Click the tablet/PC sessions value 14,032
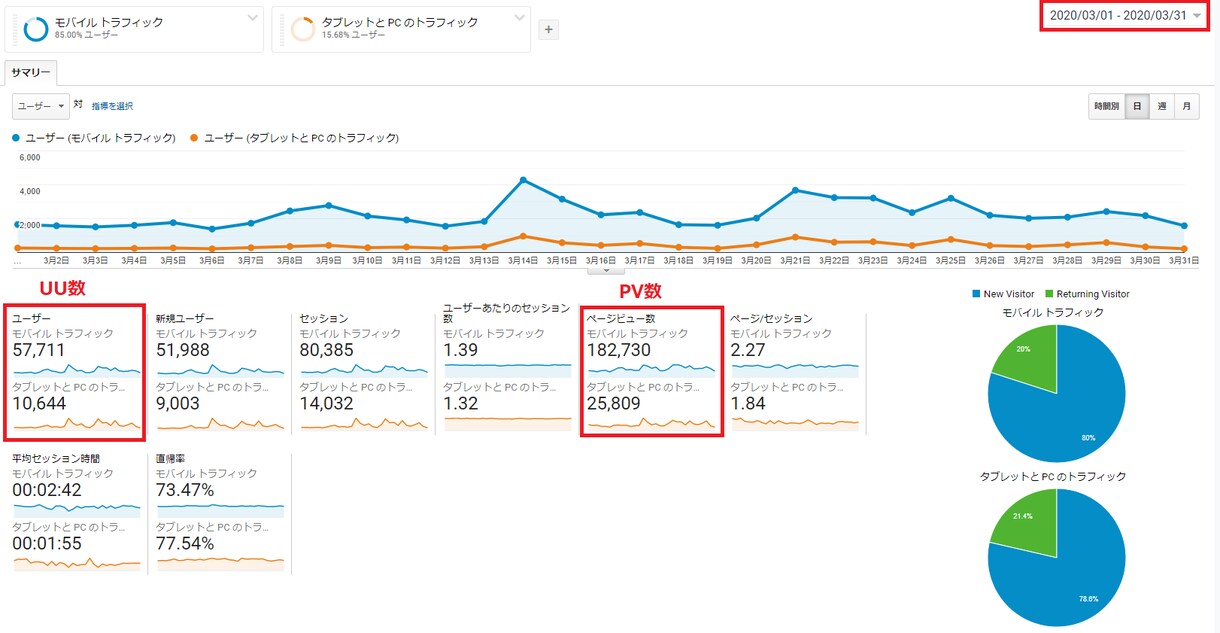 pos(327,404)
